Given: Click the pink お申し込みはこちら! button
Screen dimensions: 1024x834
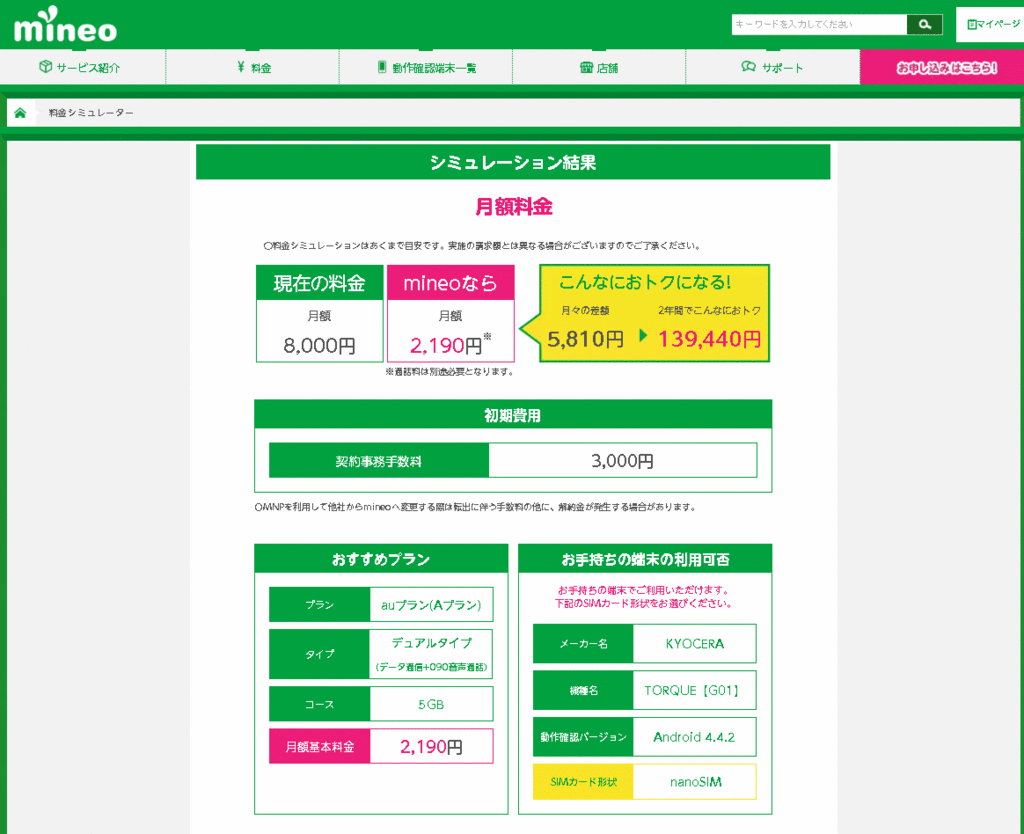Looking at the screenshot, I should coord(942,67).
